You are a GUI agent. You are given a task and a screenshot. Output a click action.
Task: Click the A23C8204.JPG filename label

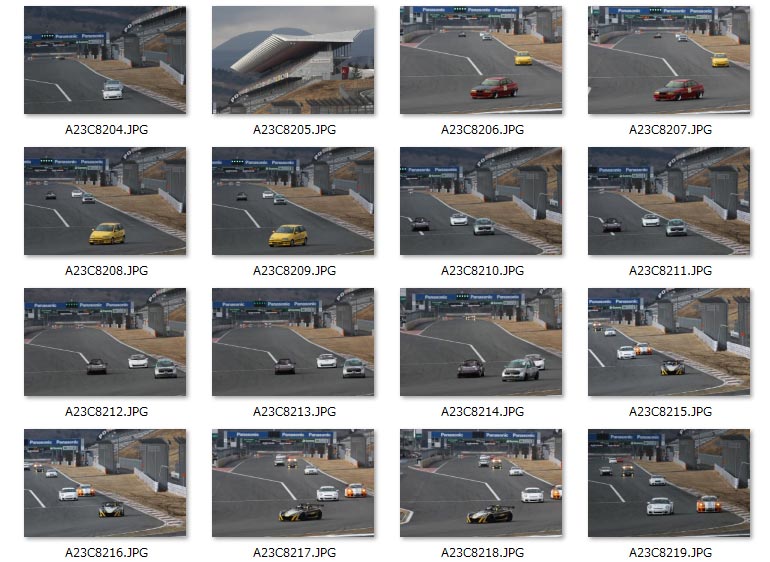107,130
